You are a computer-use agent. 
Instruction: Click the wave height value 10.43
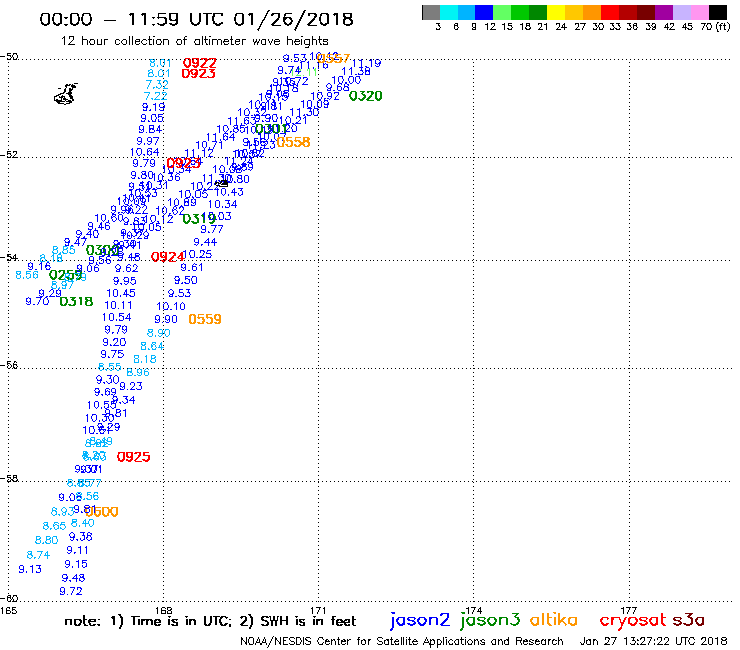coord(229,192)
